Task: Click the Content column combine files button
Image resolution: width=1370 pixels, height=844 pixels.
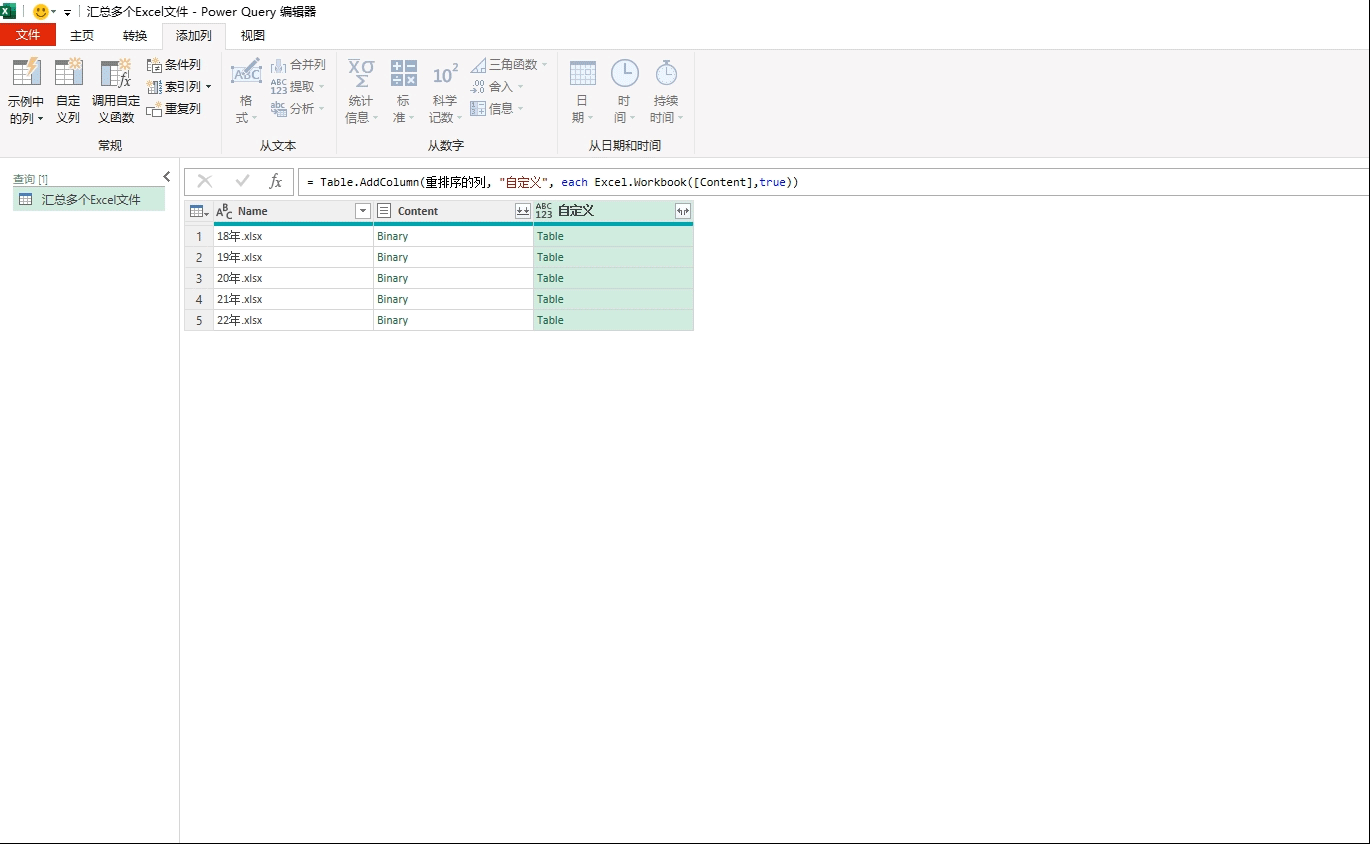Action: coord(522,211)
